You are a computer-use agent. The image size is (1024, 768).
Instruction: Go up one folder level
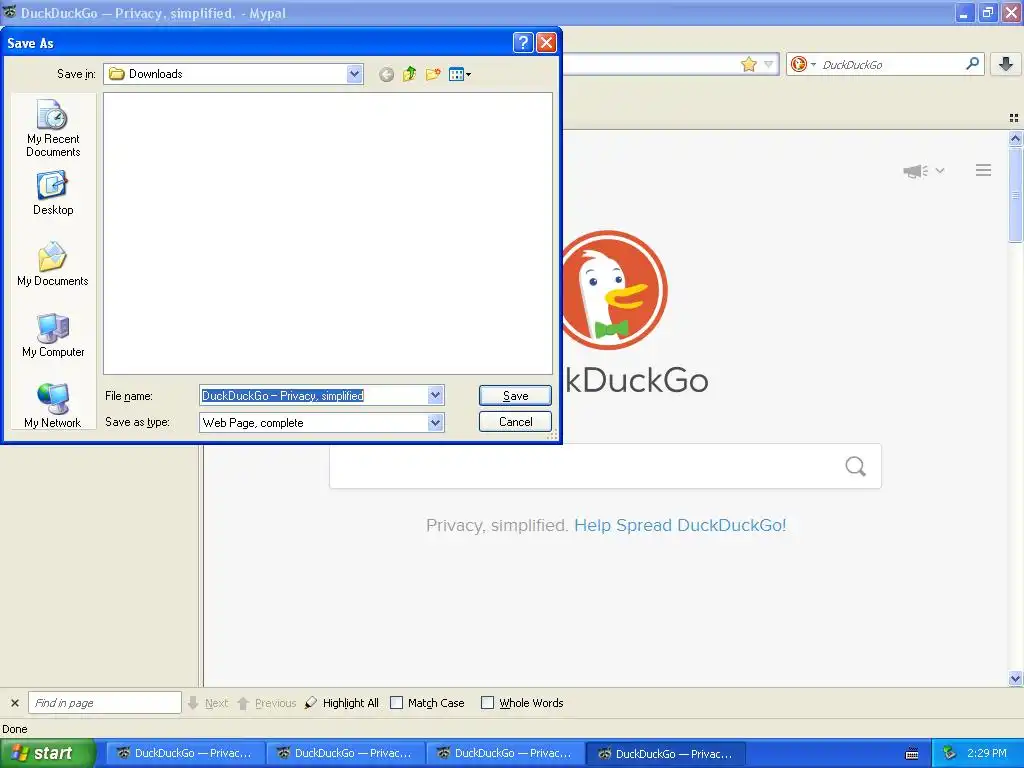click(409, 74)
